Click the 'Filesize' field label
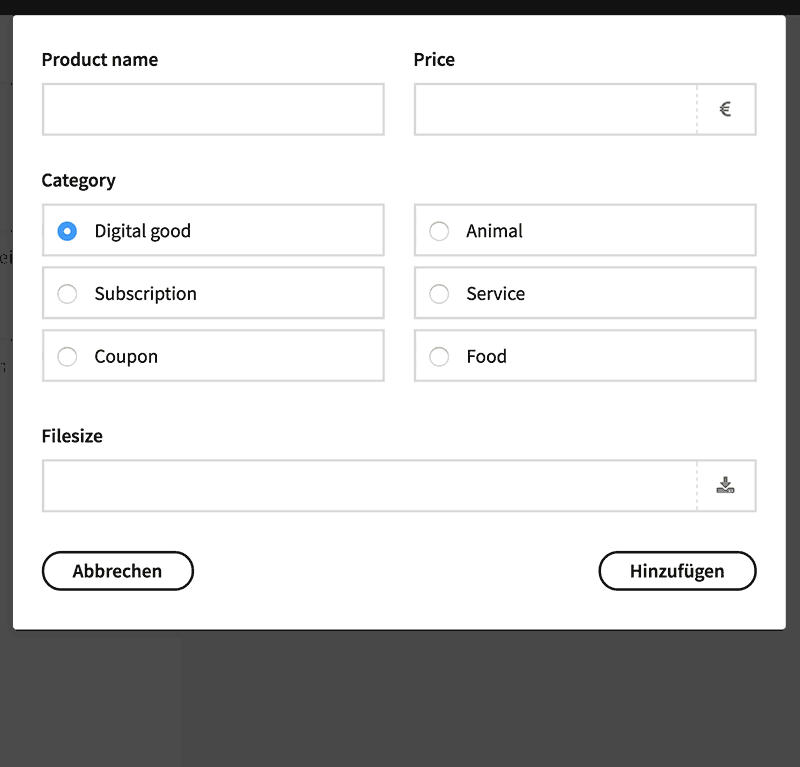The width and height of the screenshot is (800, 767). pos(72,436)
